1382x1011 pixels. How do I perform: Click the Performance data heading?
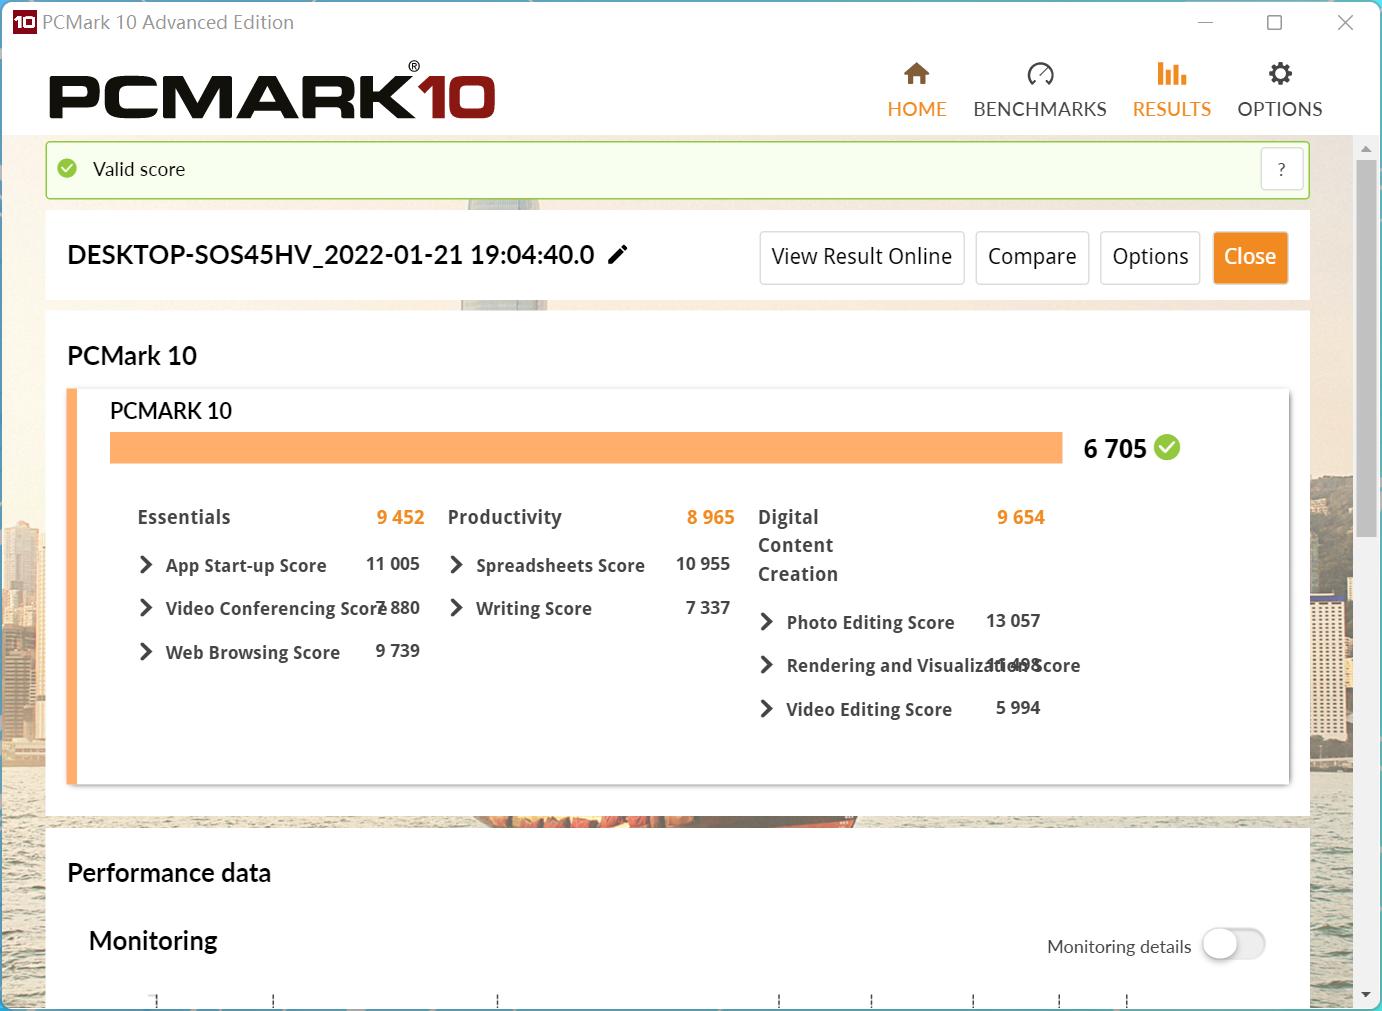(169, 873)
